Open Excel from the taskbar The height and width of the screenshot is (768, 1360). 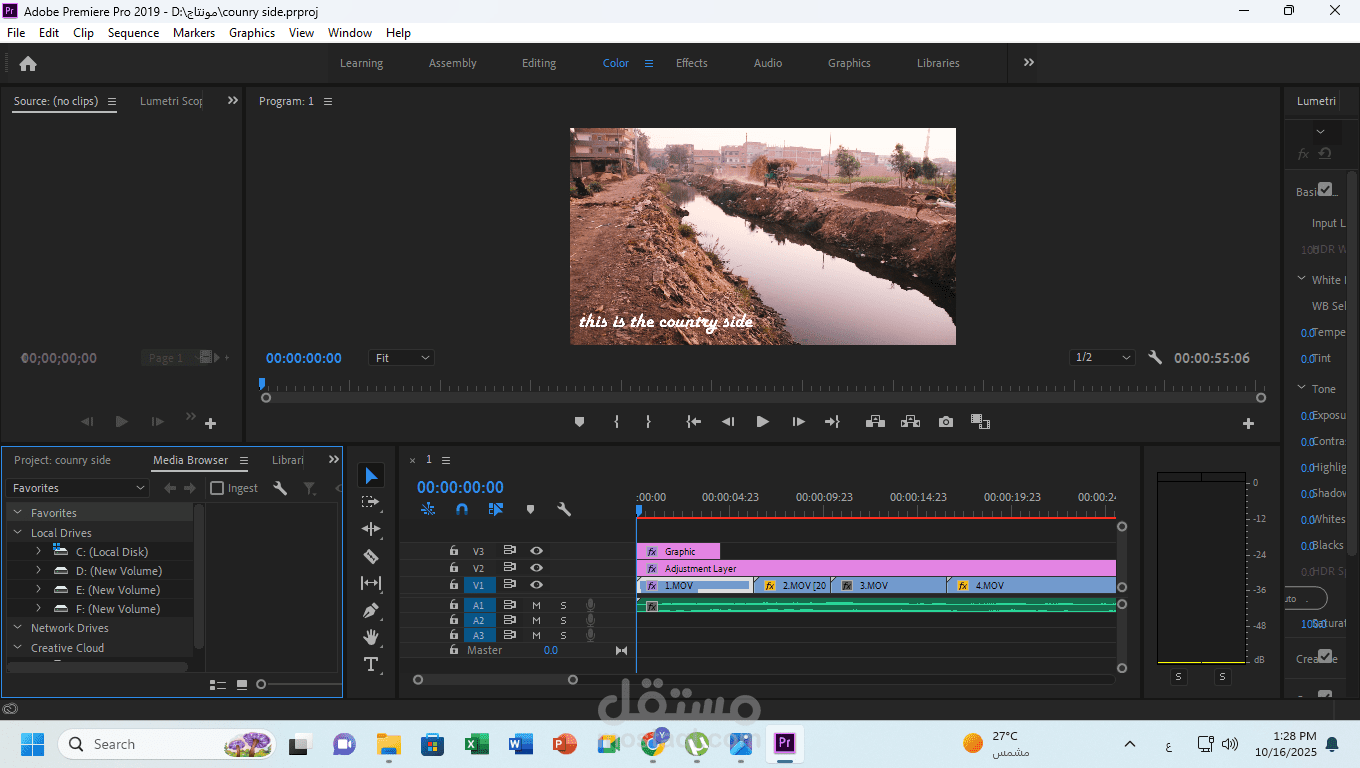476,744
